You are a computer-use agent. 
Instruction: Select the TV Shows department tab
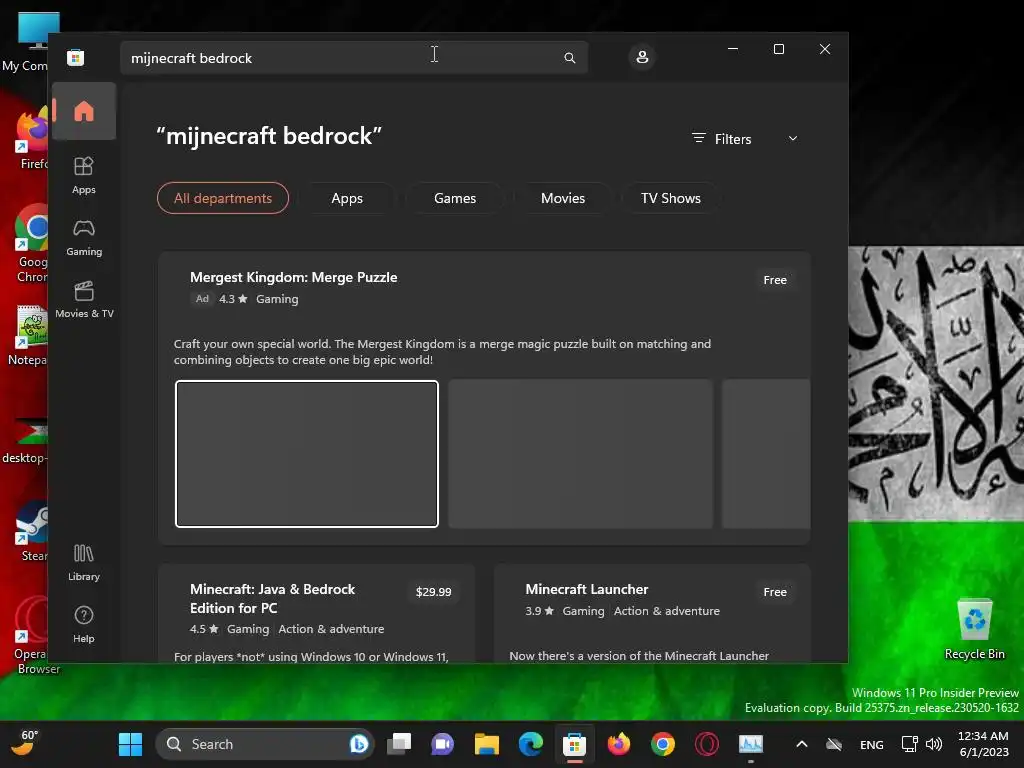coord(671,198)
